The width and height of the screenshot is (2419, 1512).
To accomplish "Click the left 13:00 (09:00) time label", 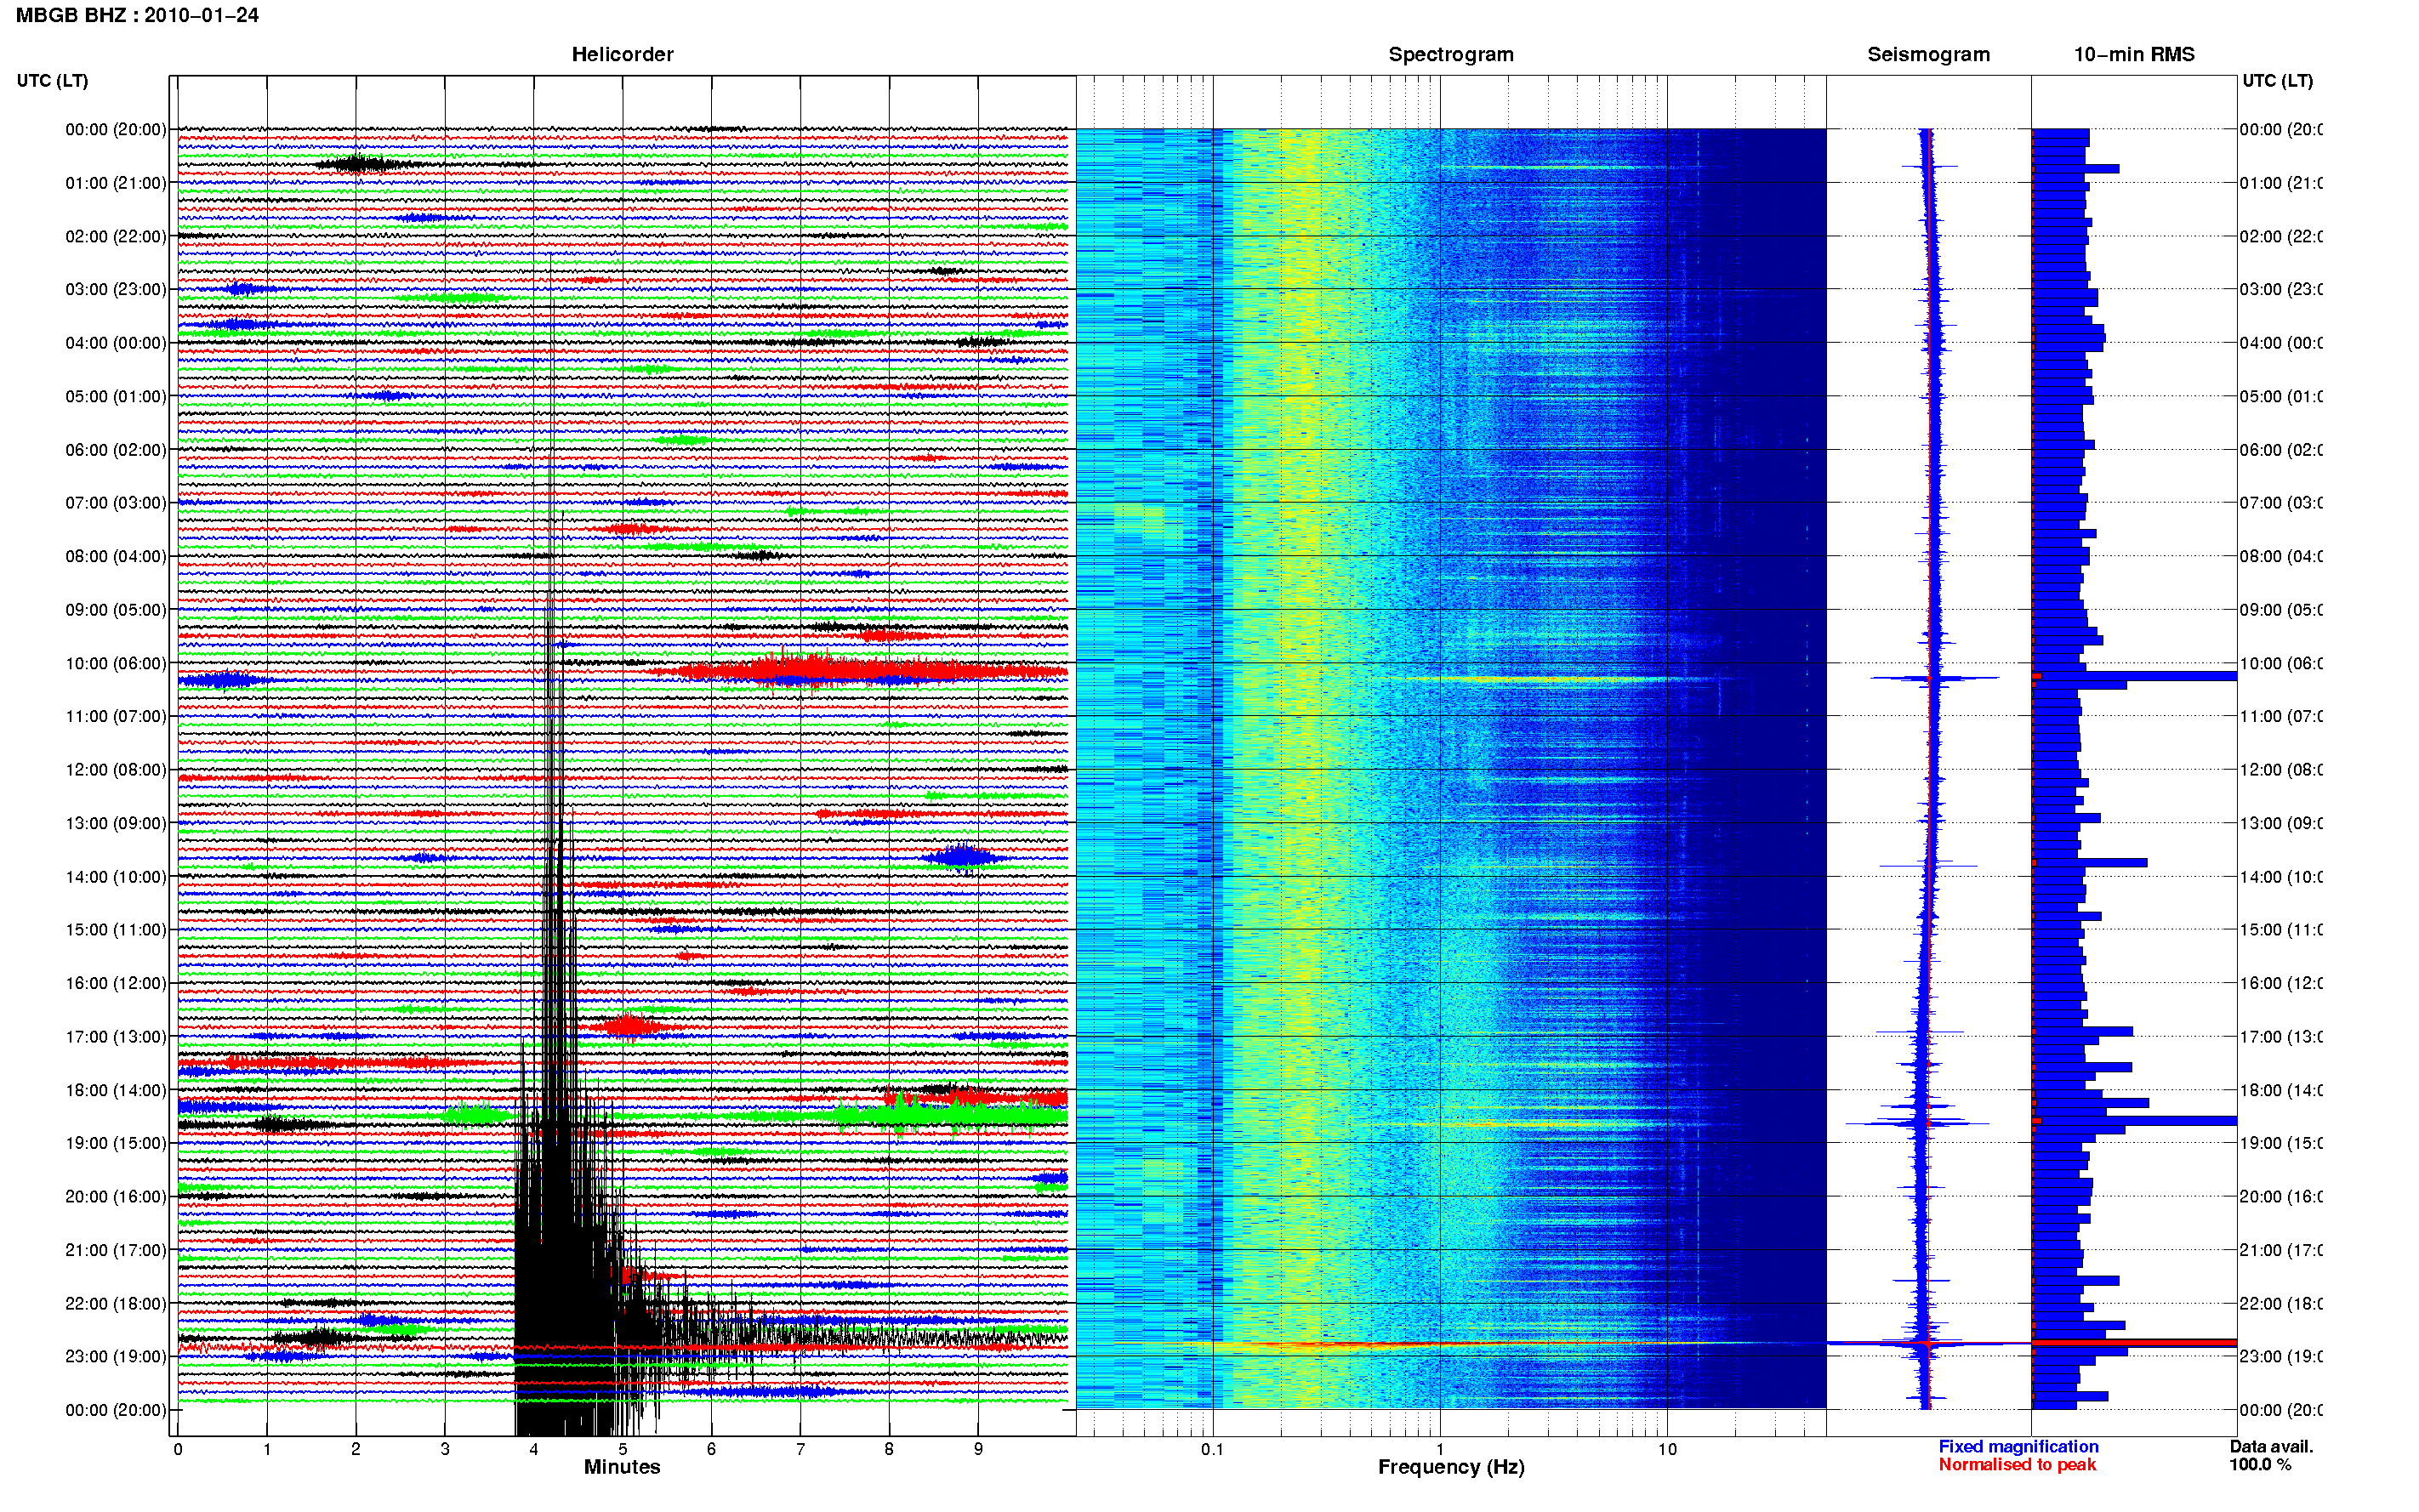I will point(116,823).
